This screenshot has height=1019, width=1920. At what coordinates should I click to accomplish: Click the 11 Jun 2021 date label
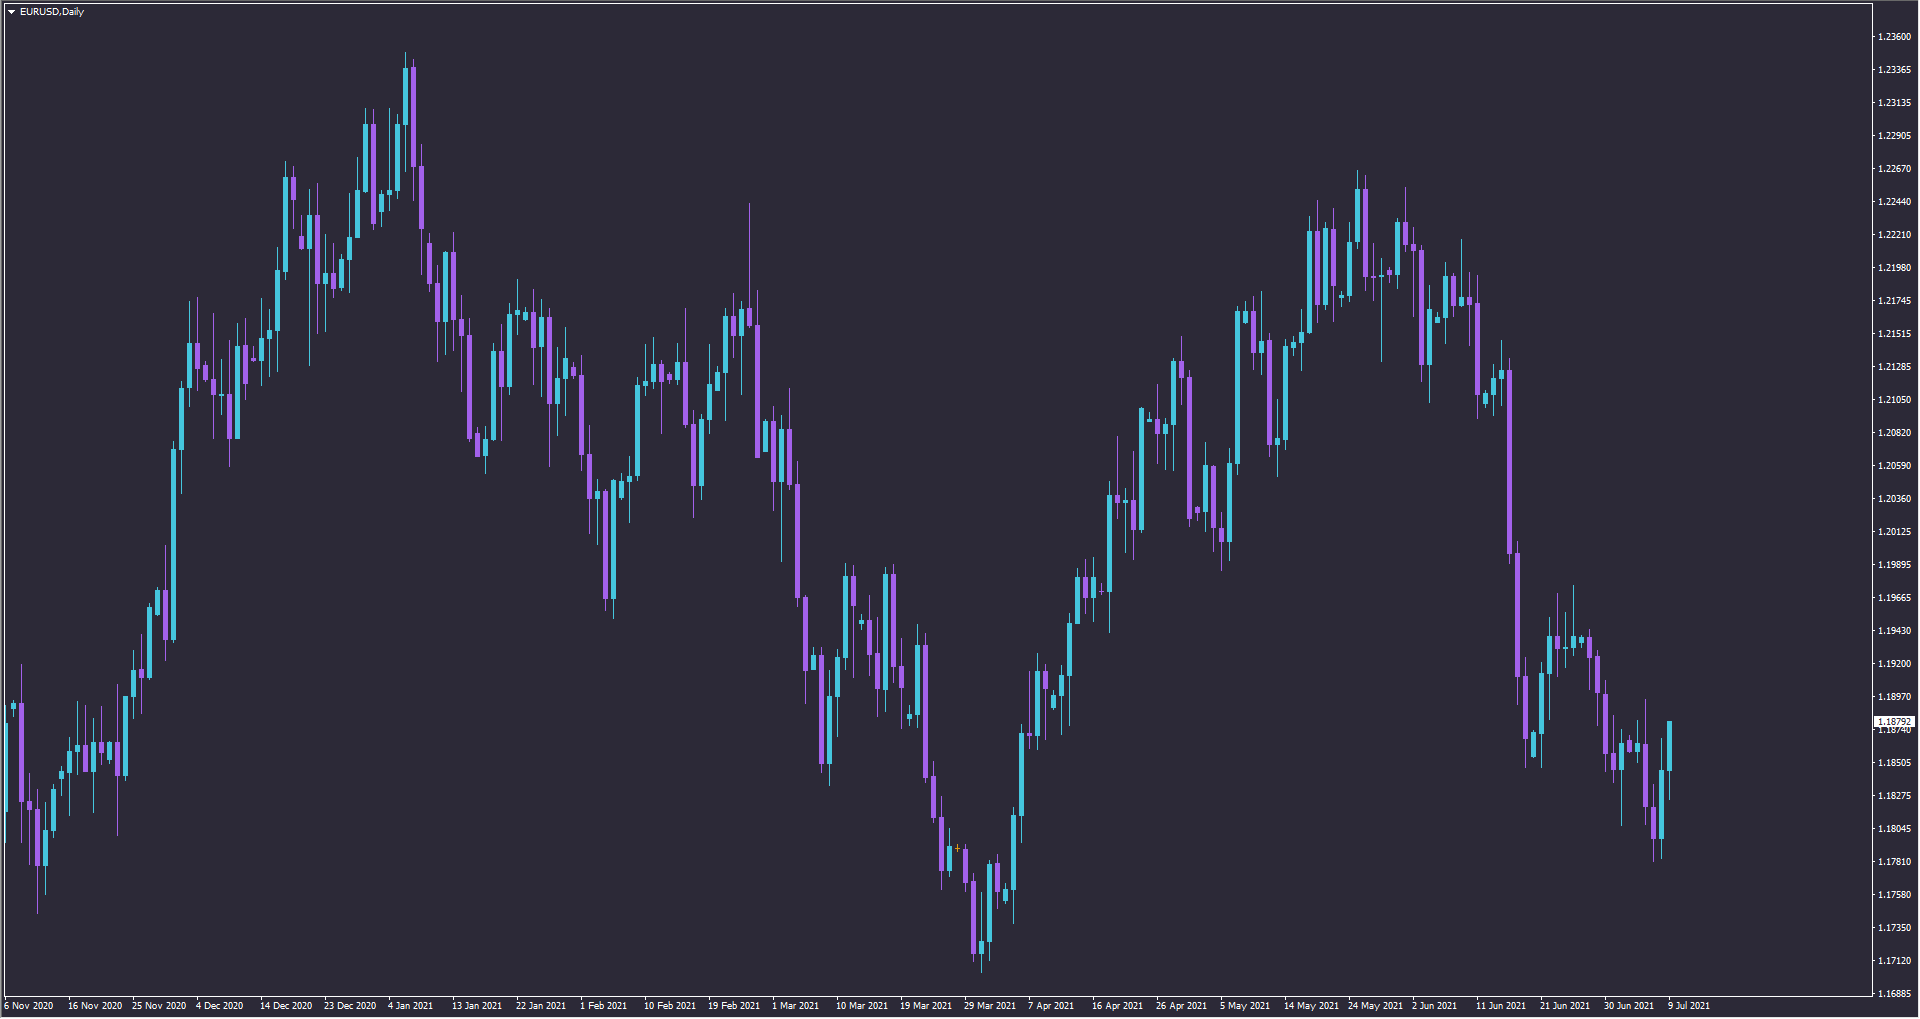(1501, 1006)
